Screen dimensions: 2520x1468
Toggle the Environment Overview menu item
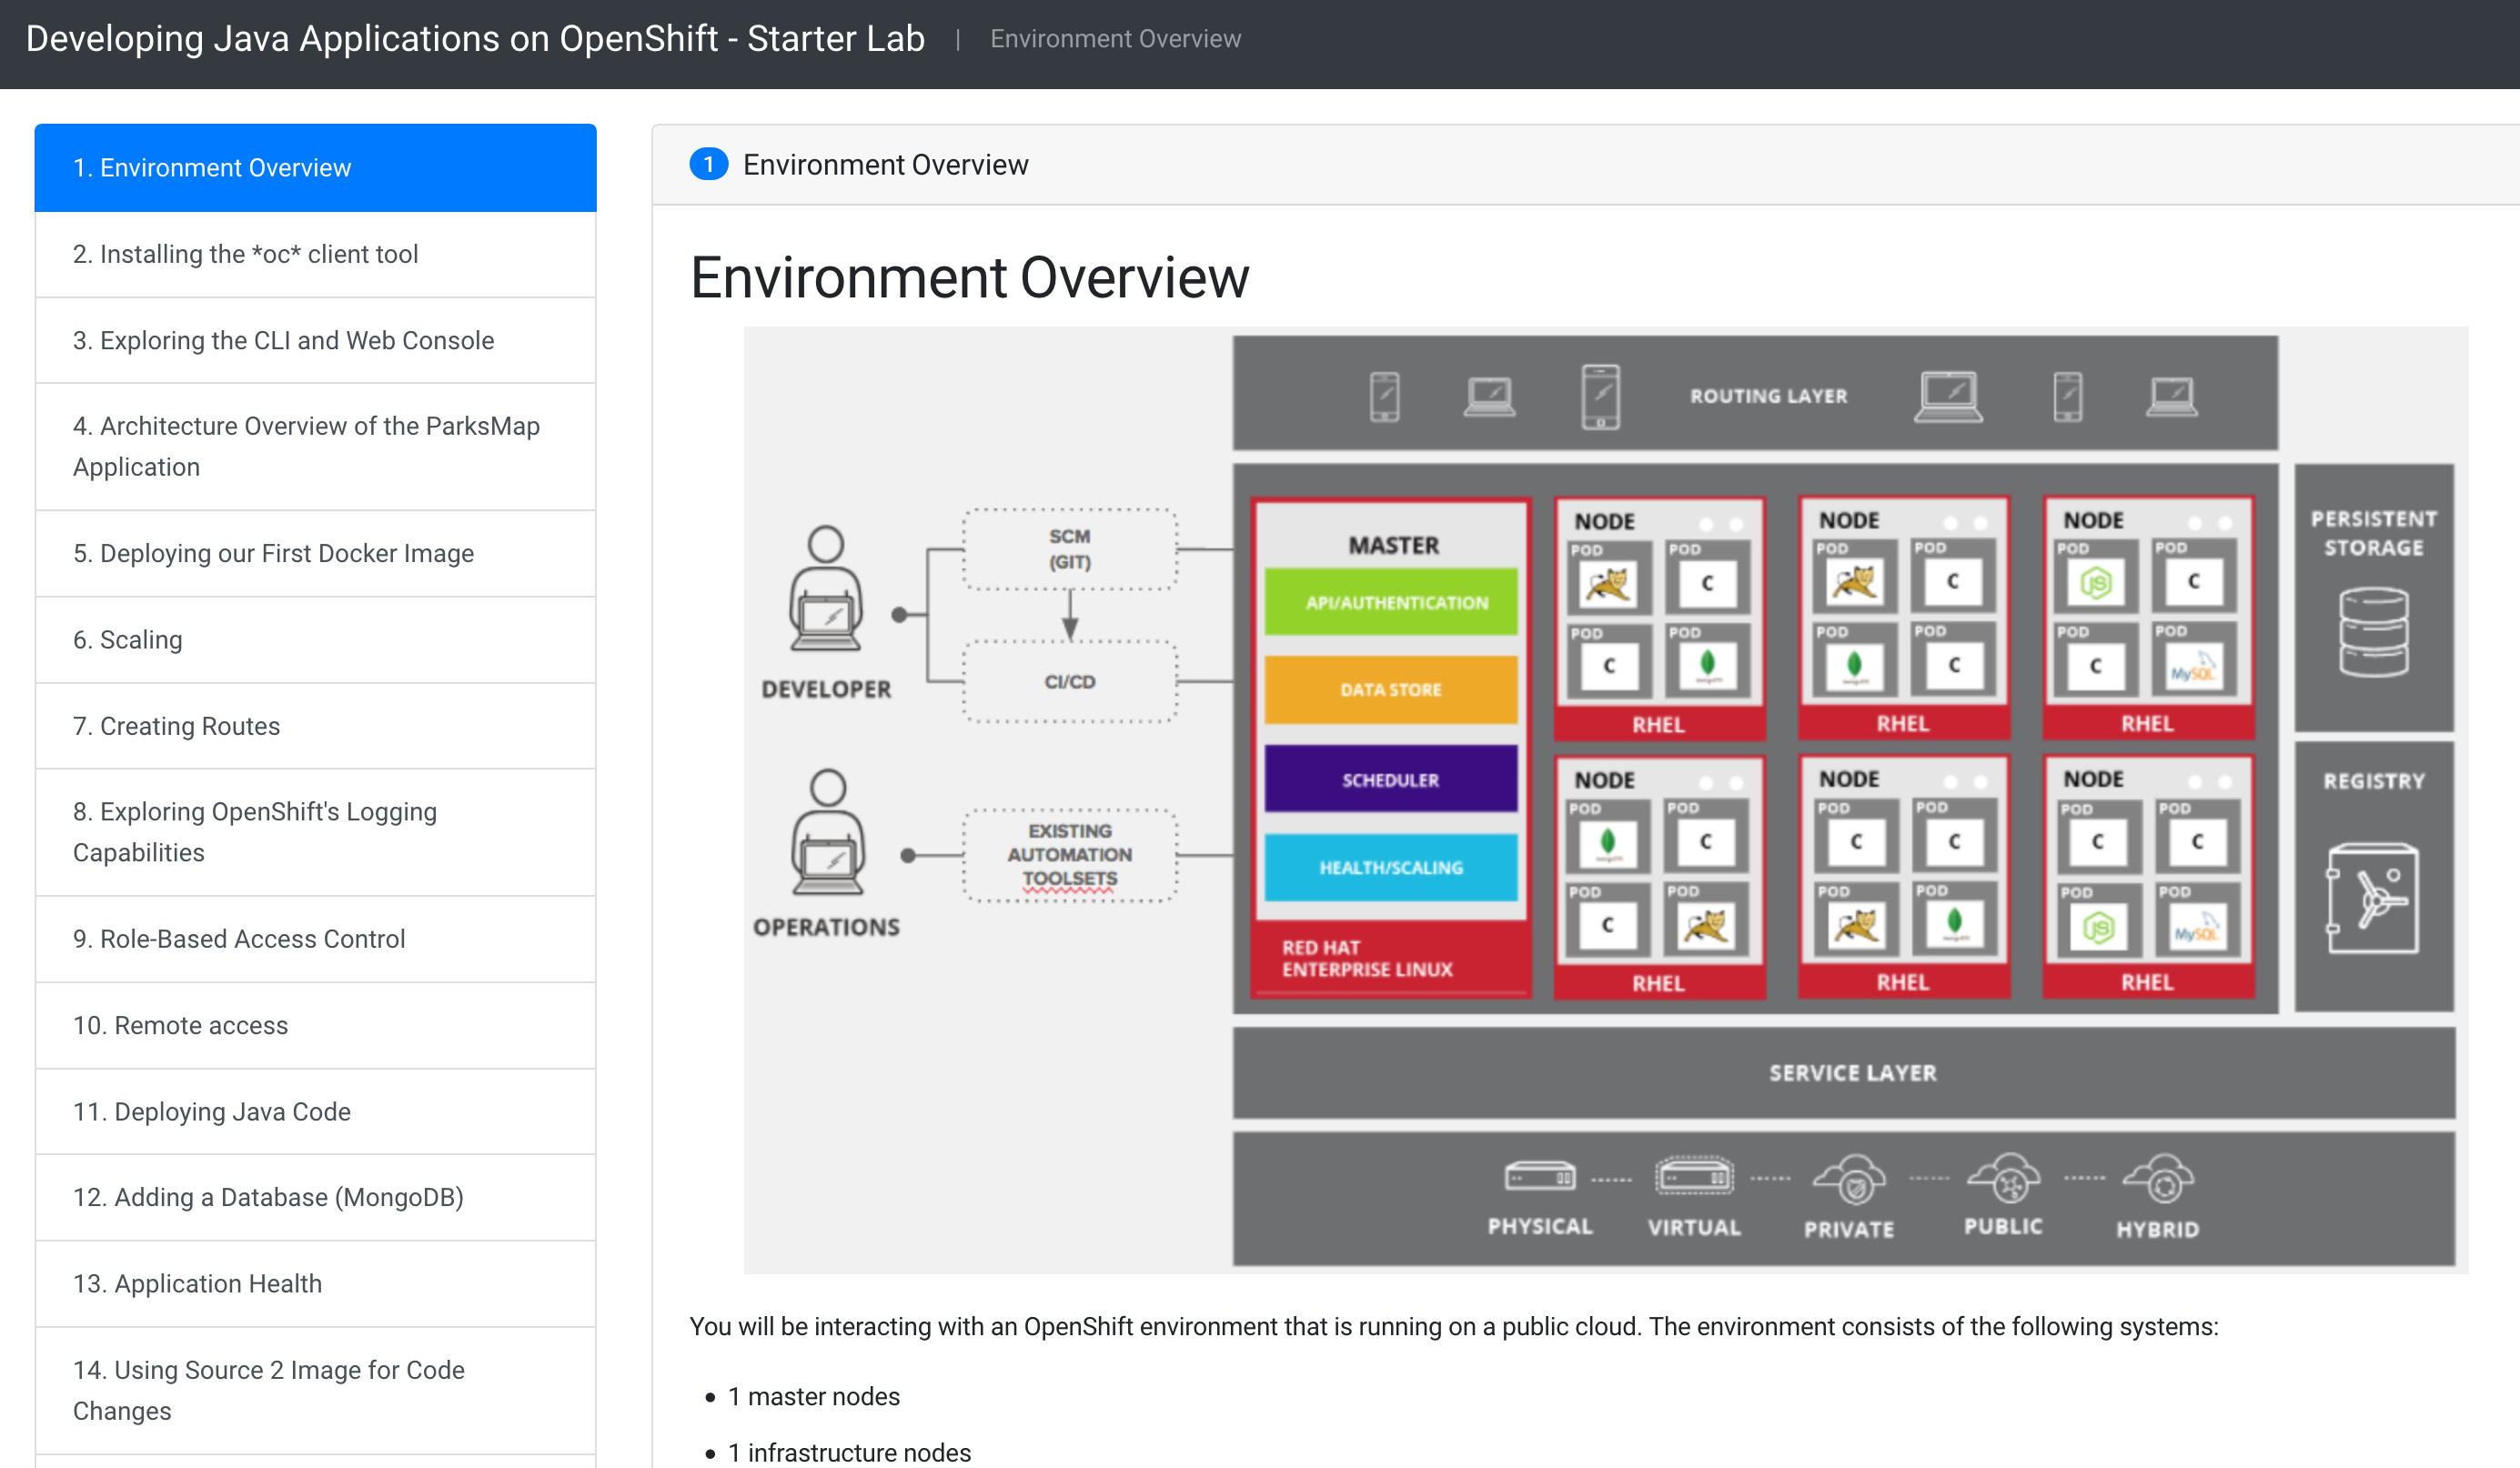[318, 167]
